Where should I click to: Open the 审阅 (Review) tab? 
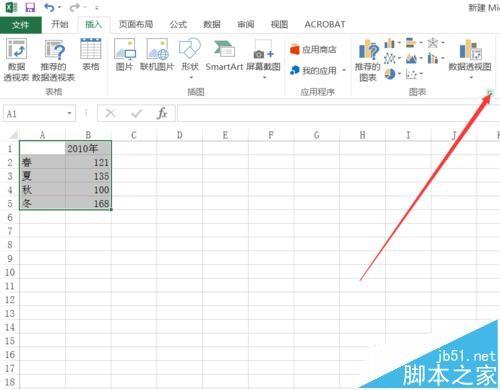(x=246, y=24)
